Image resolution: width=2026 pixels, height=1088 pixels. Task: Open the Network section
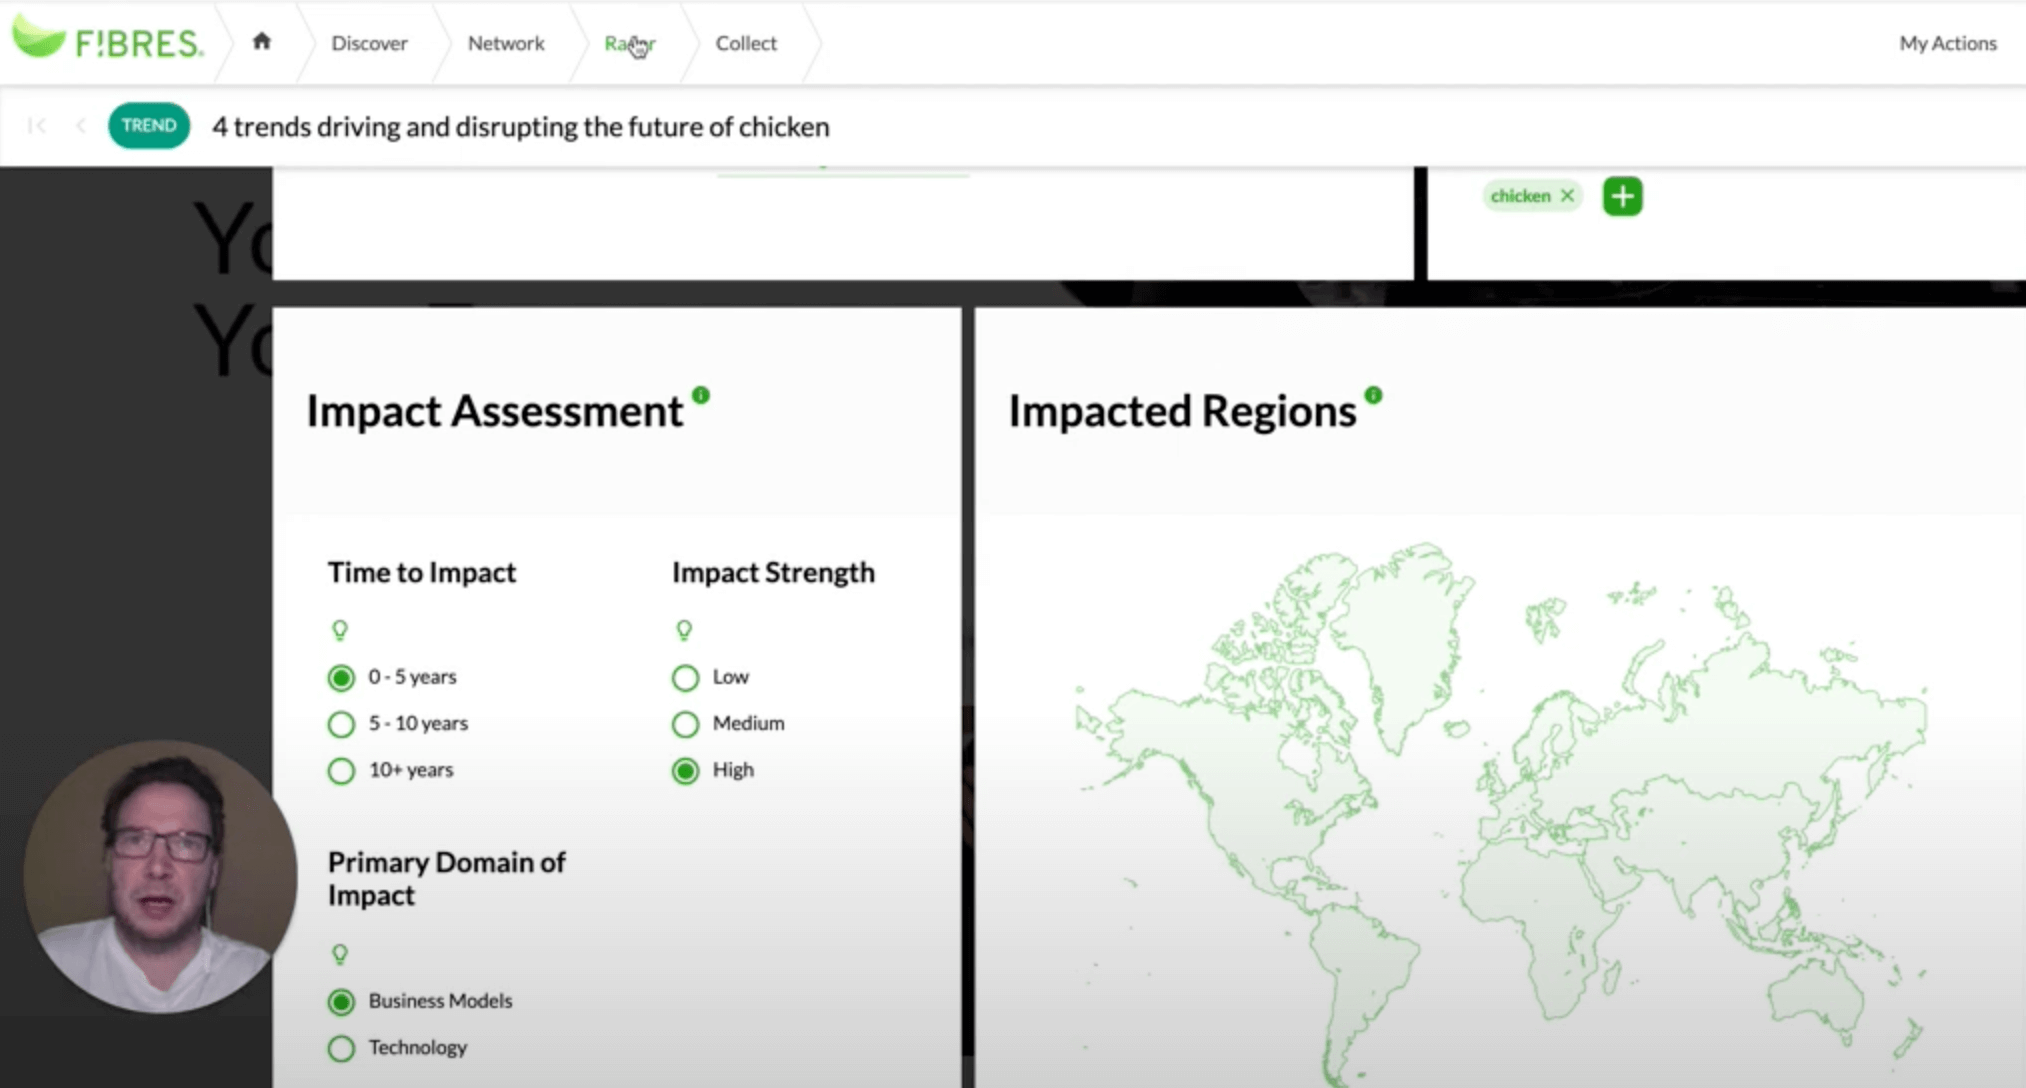tap(506, 43)
